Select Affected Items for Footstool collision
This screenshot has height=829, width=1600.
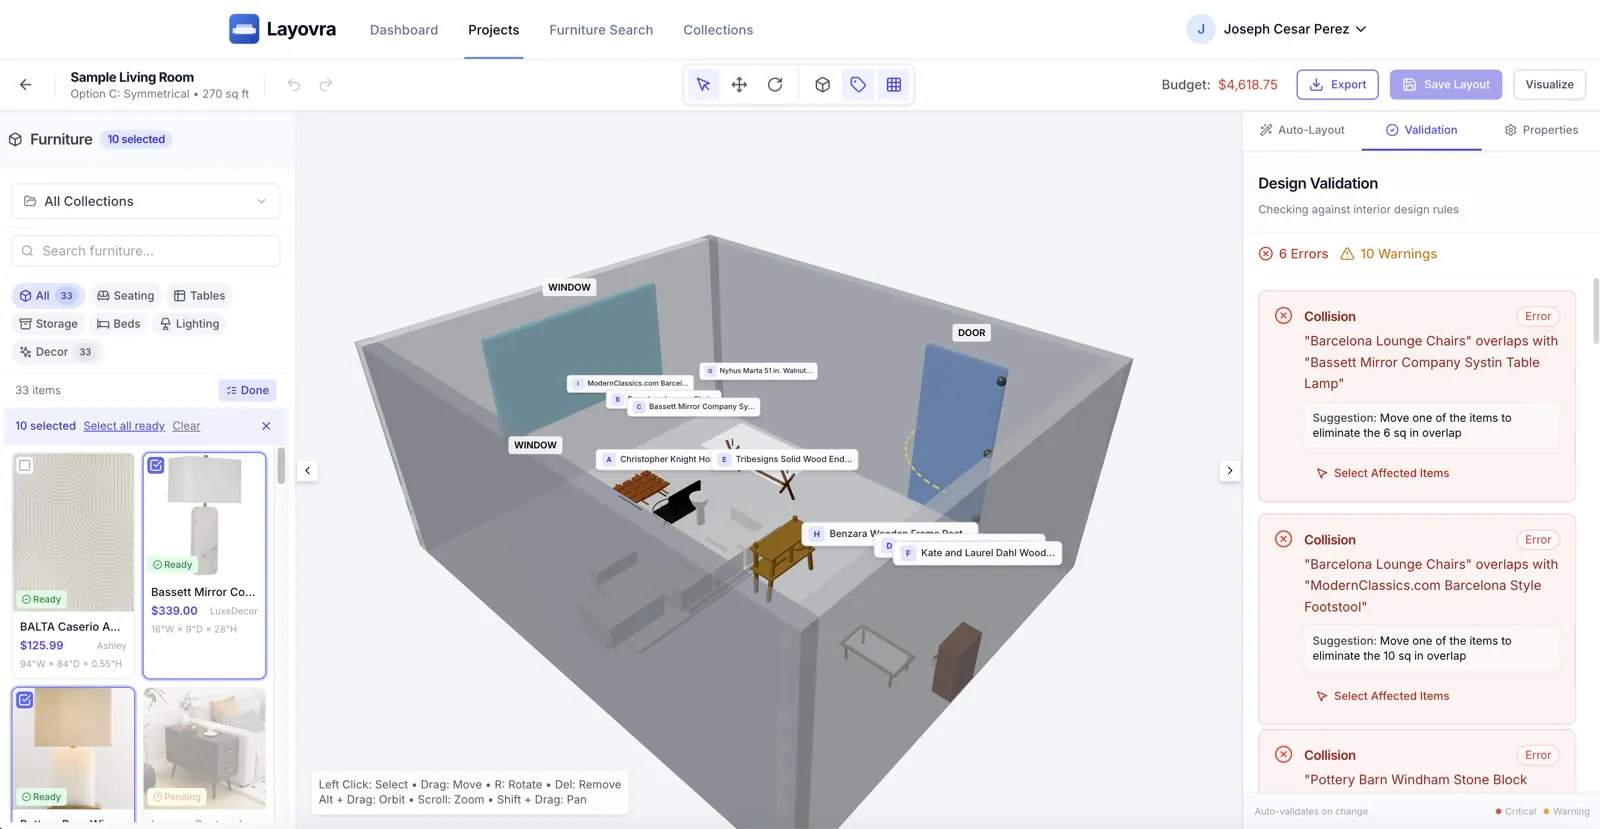pyautogui.click(x=1383, y=696)
